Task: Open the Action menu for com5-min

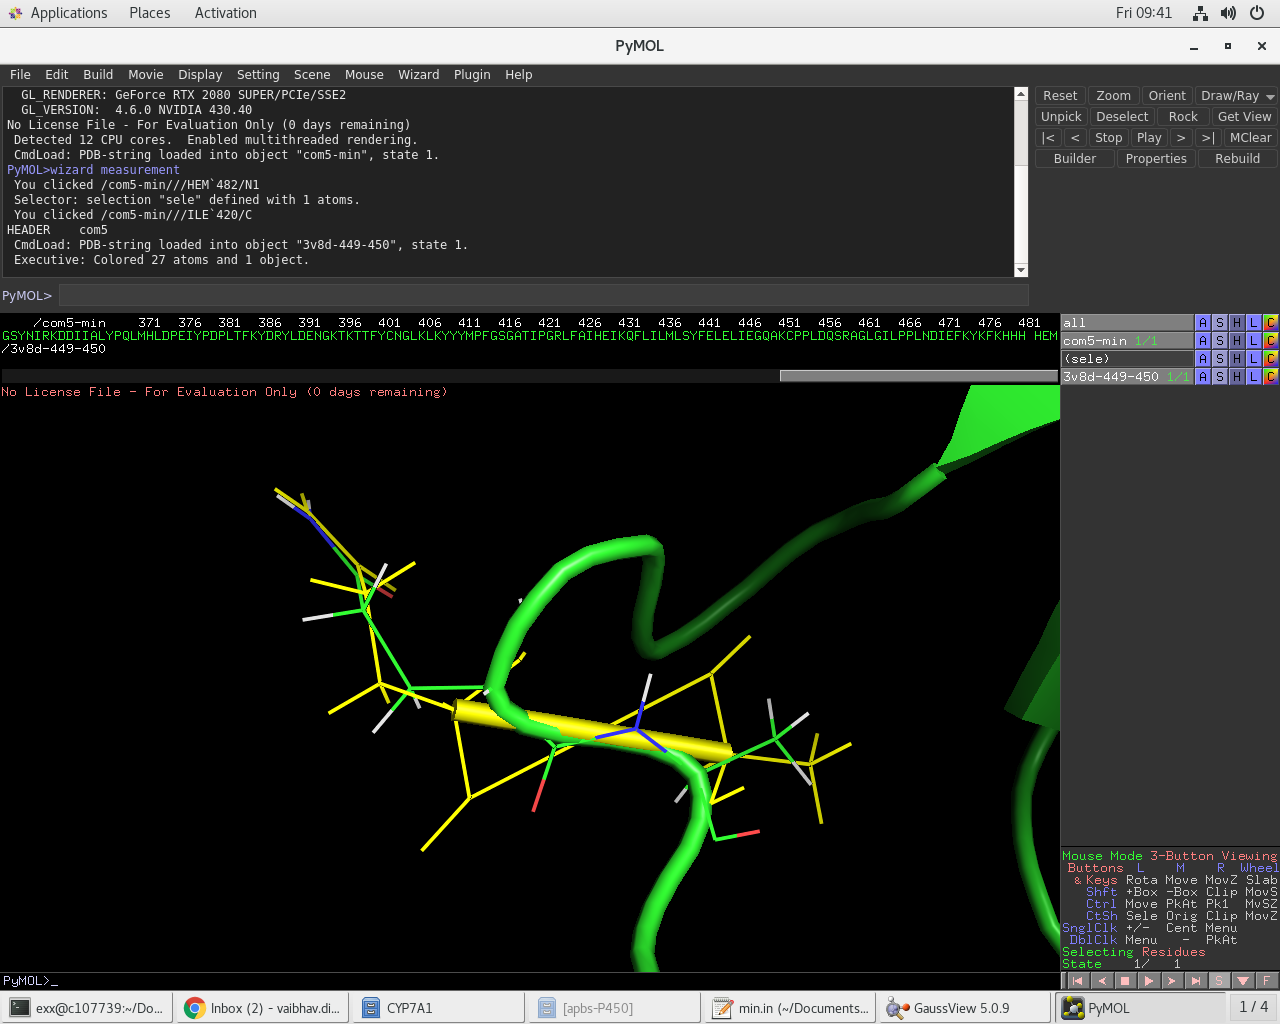Action: (x=1203, y=341)
